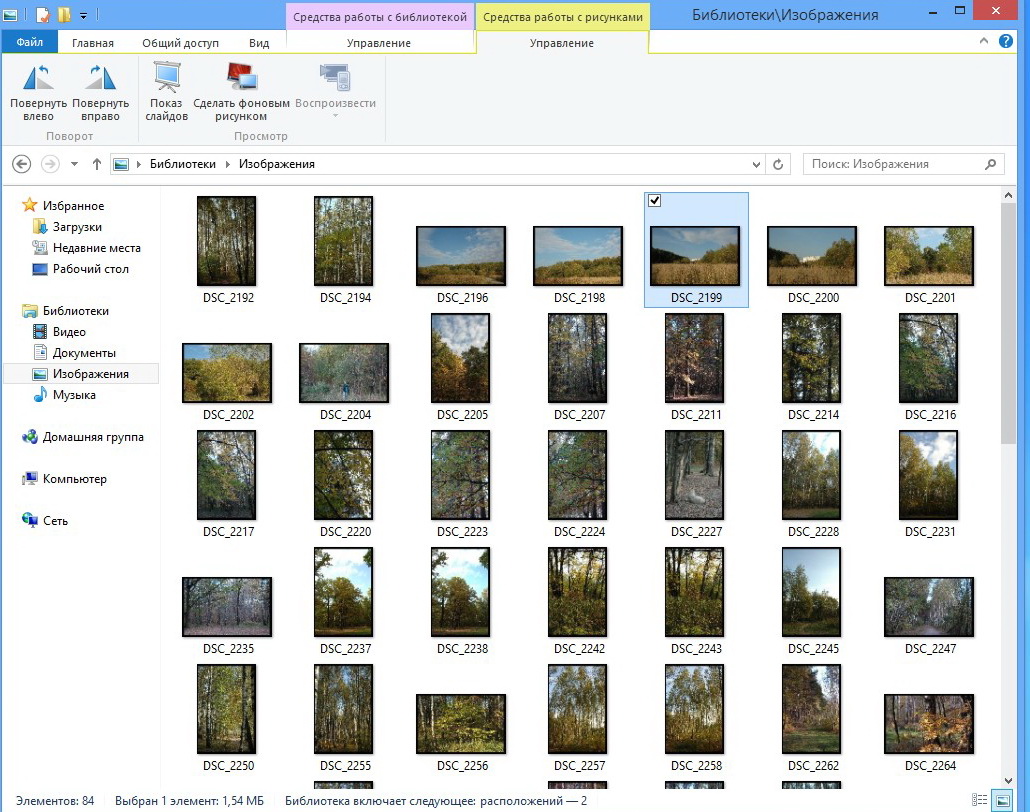1030x812 pixels.
Task: Switch to large thumbnails view icon
Action: point(1001,801)
